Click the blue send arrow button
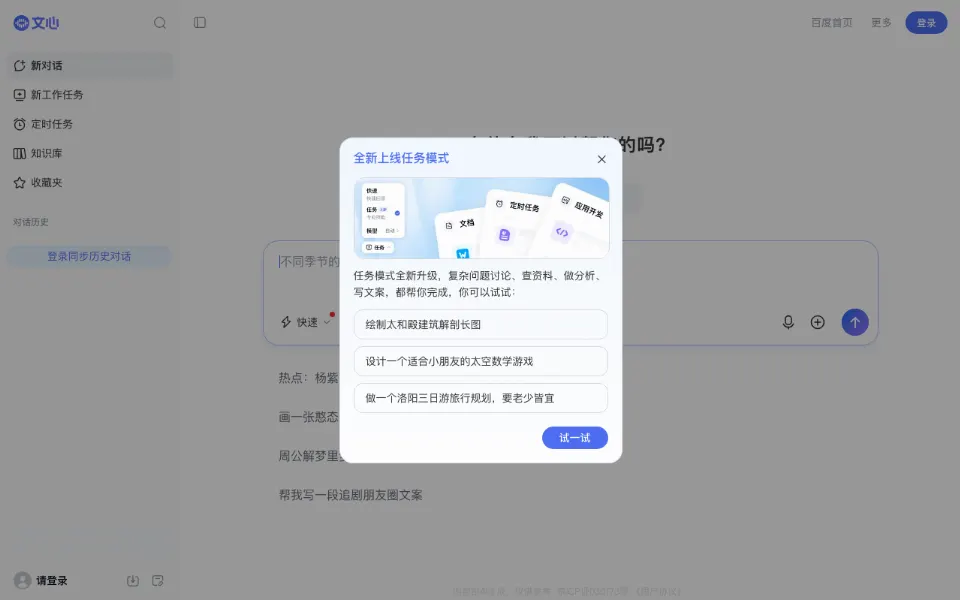Viewport: 960px width, 600px height. pos(855,322)
